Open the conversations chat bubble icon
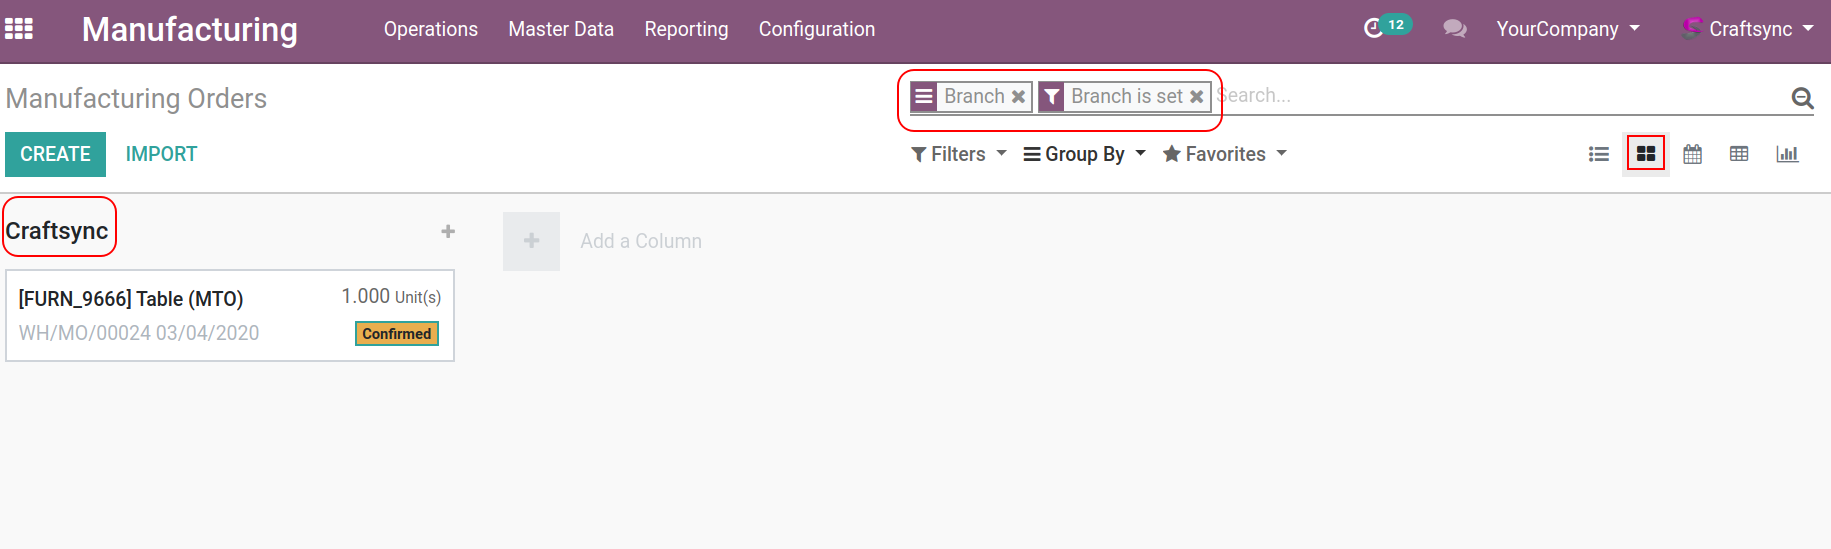 pos(1454,29)
